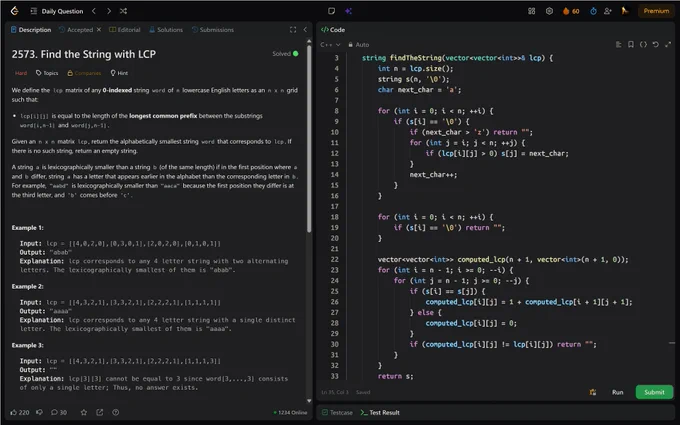The height and width of the screenshot is (425, 680).
Task: Click the Hard difficulty tag
Action: click(x=21, y=73)
